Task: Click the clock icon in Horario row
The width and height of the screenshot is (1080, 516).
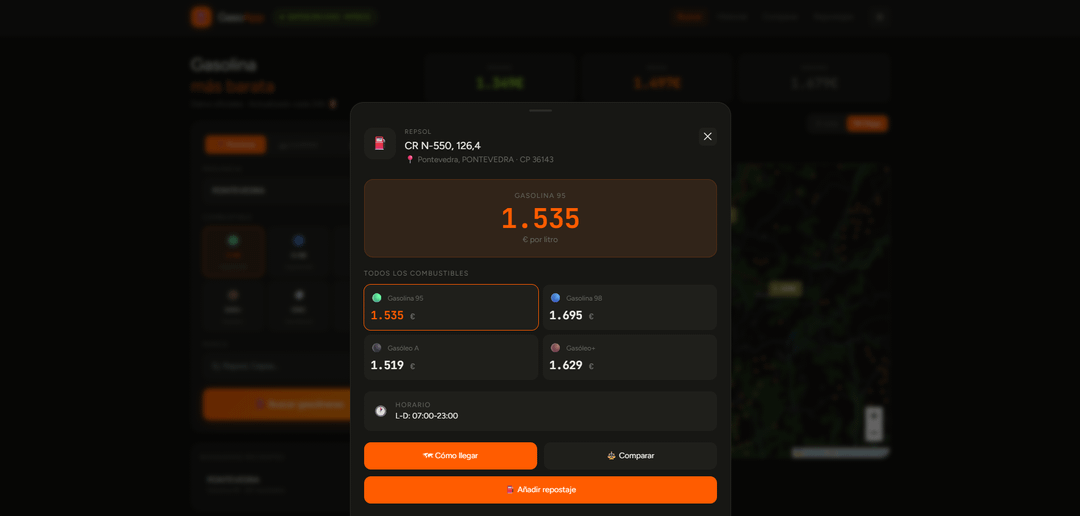Action: point(380,411)
